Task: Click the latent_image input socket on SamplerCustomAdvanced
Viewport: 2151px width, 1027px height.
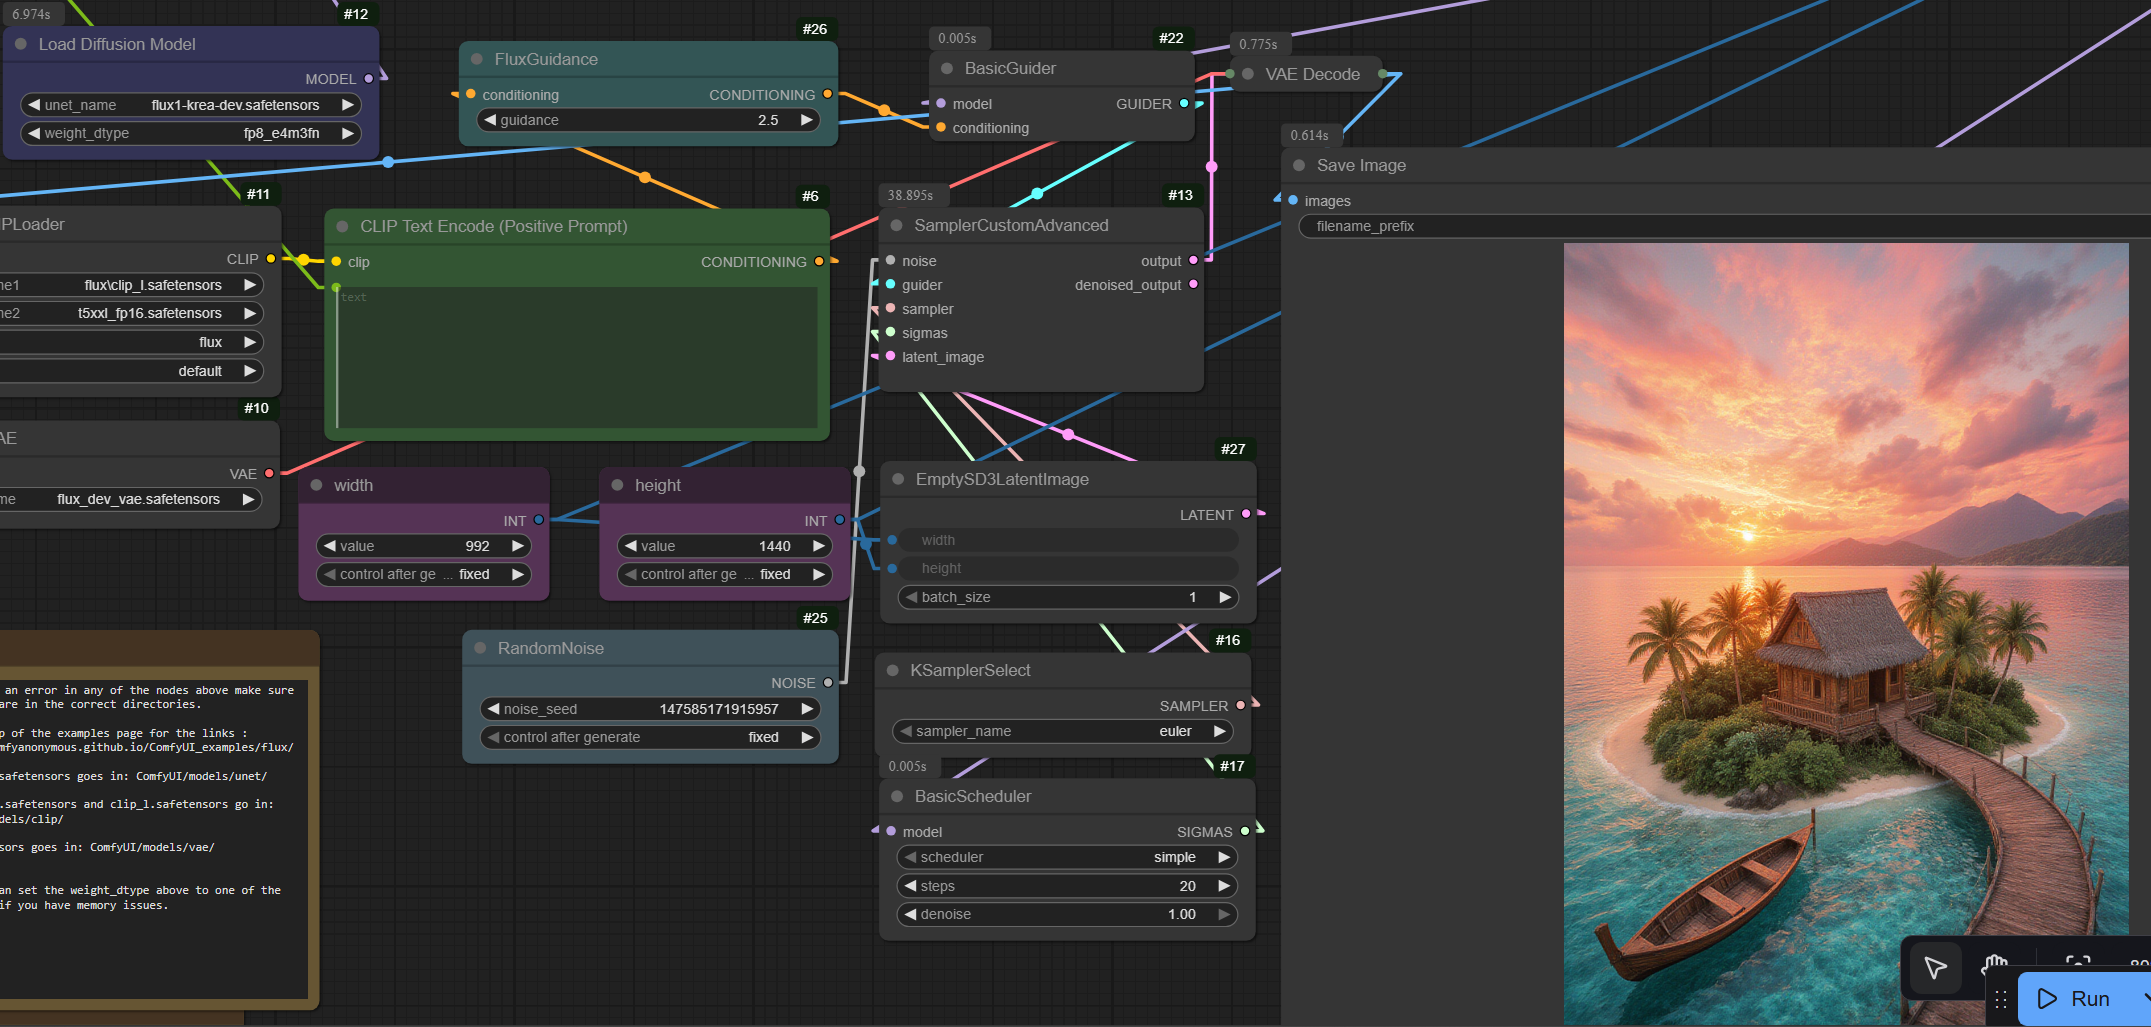Action: coord(891,357)
